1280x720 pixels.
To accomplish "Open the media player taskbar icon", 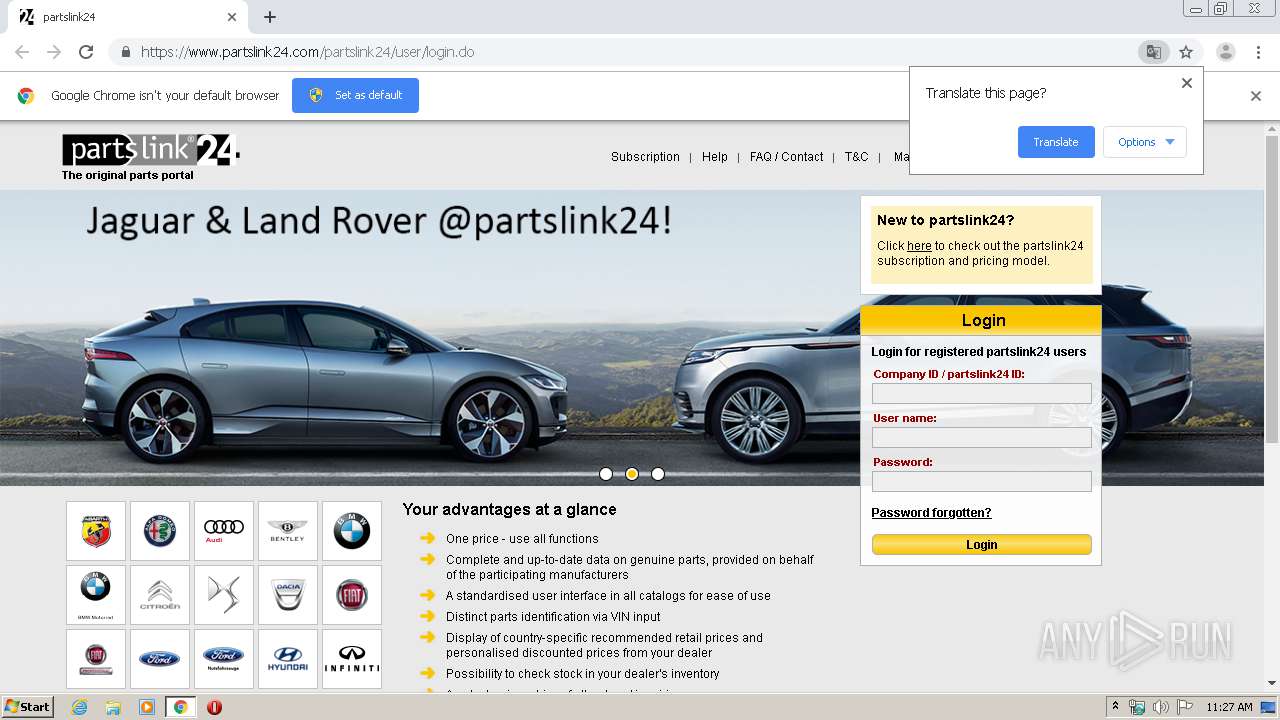I will coord(147,707).
